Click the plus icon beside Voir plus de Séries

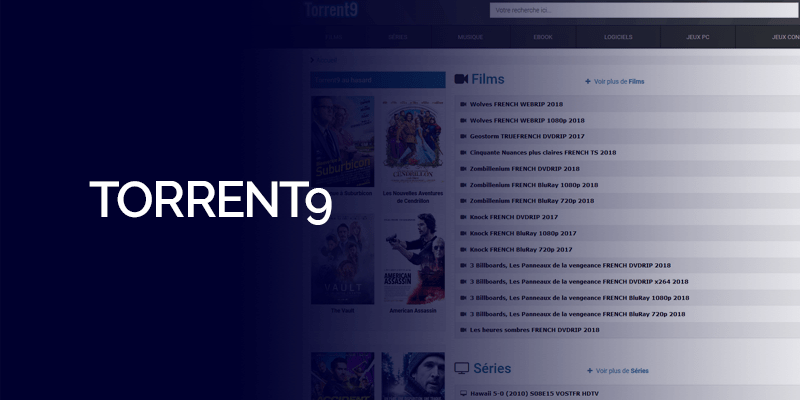(590, 371)
